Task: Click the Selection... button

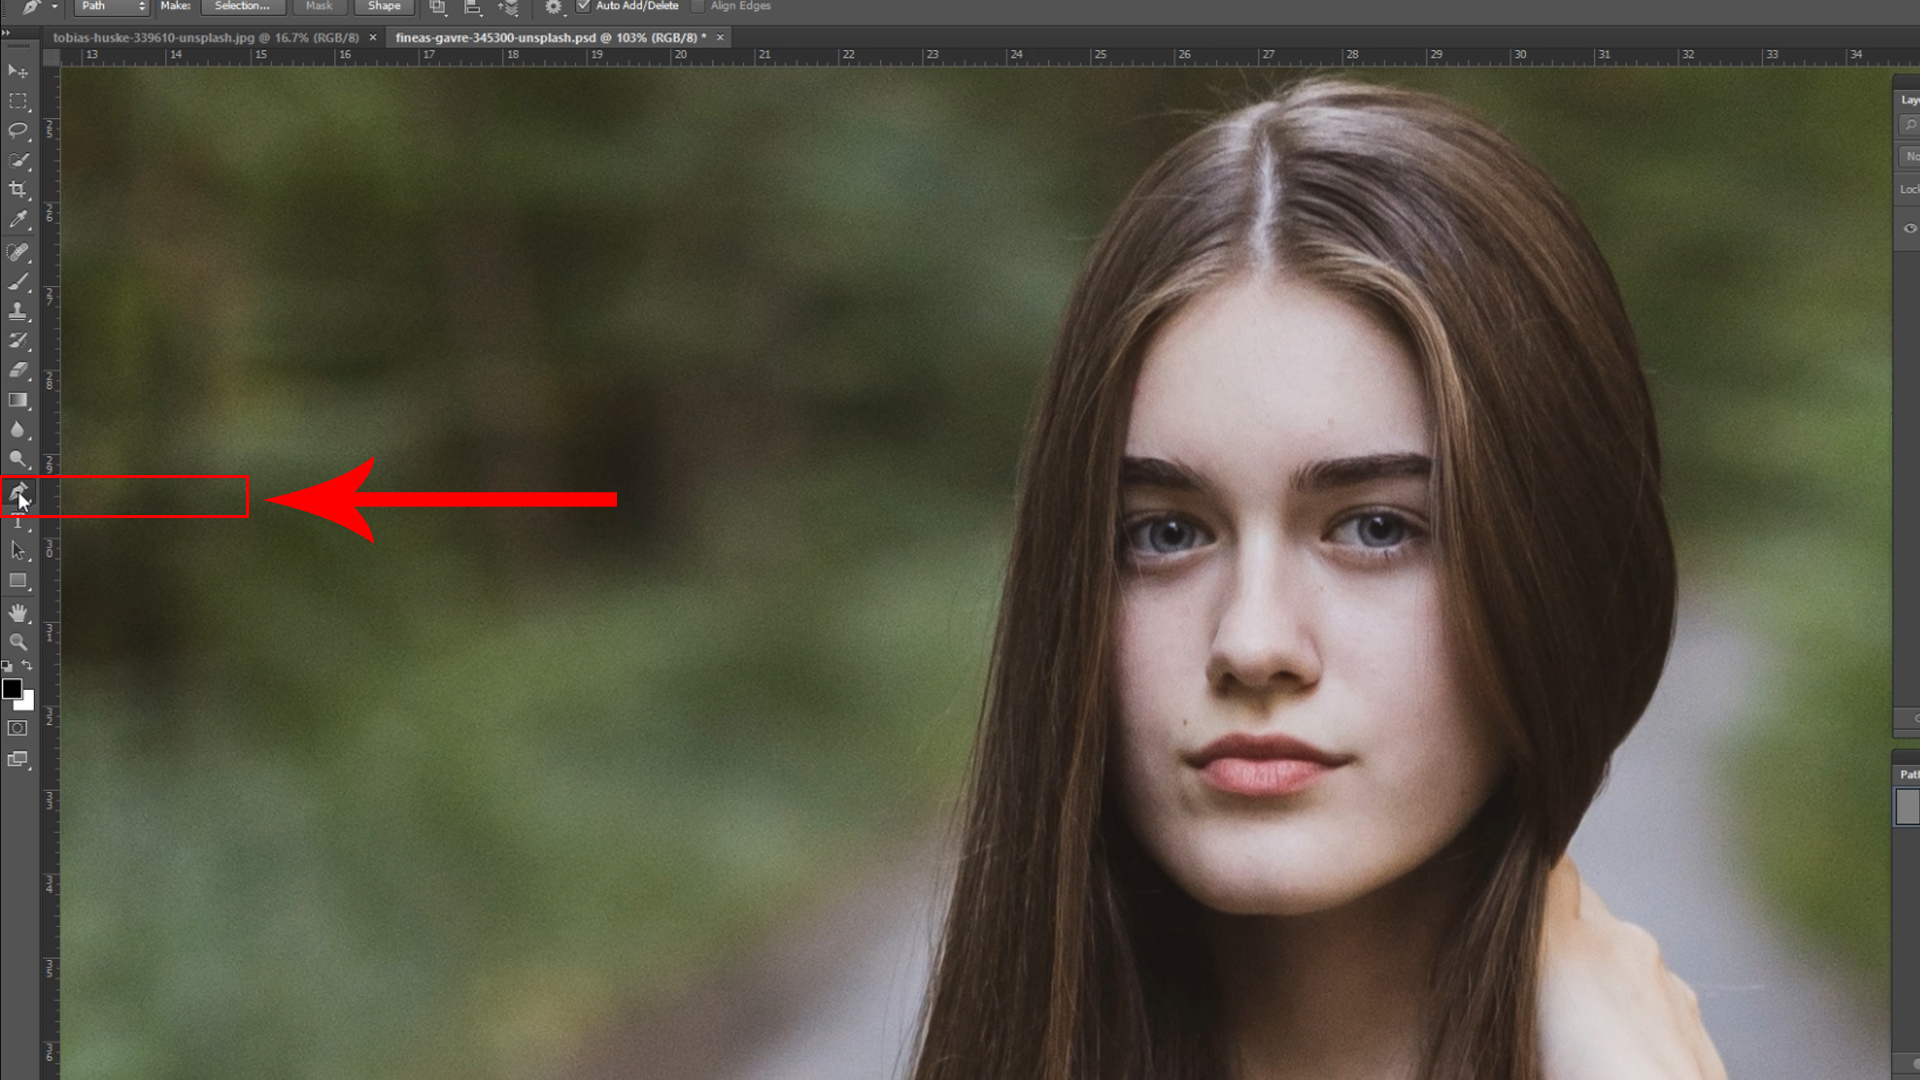Action: (x=243, y=6)
